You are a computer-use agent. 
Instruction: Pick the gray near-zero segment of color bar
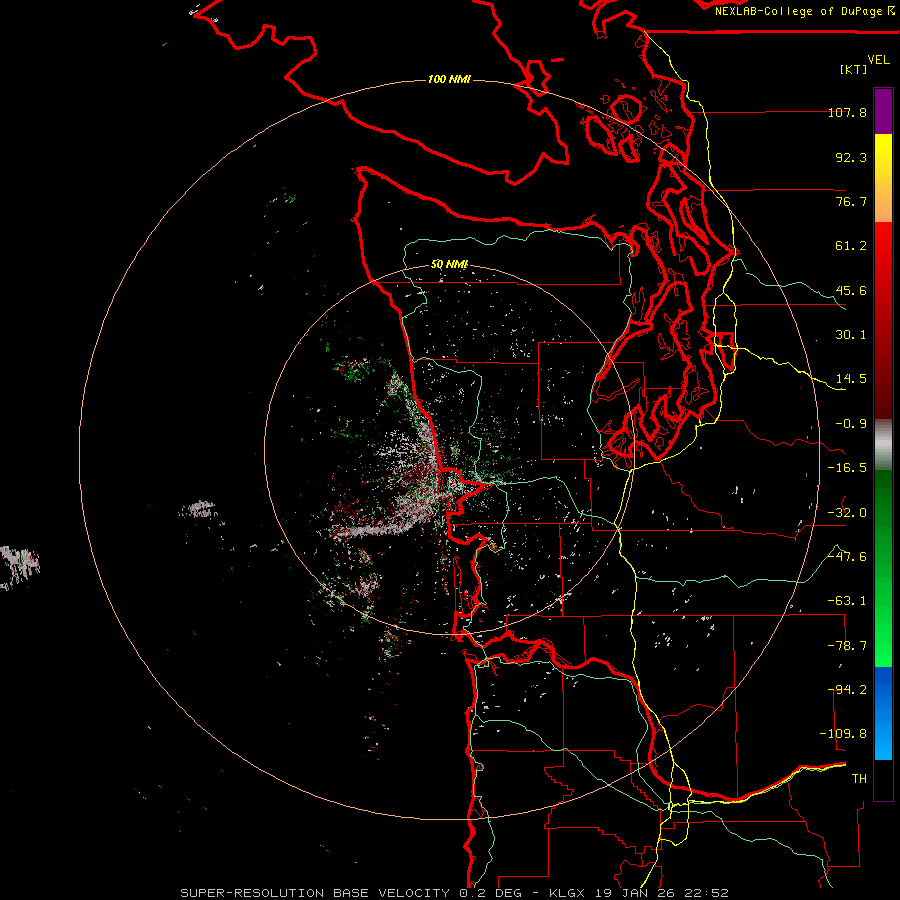(x=883, y=445)
